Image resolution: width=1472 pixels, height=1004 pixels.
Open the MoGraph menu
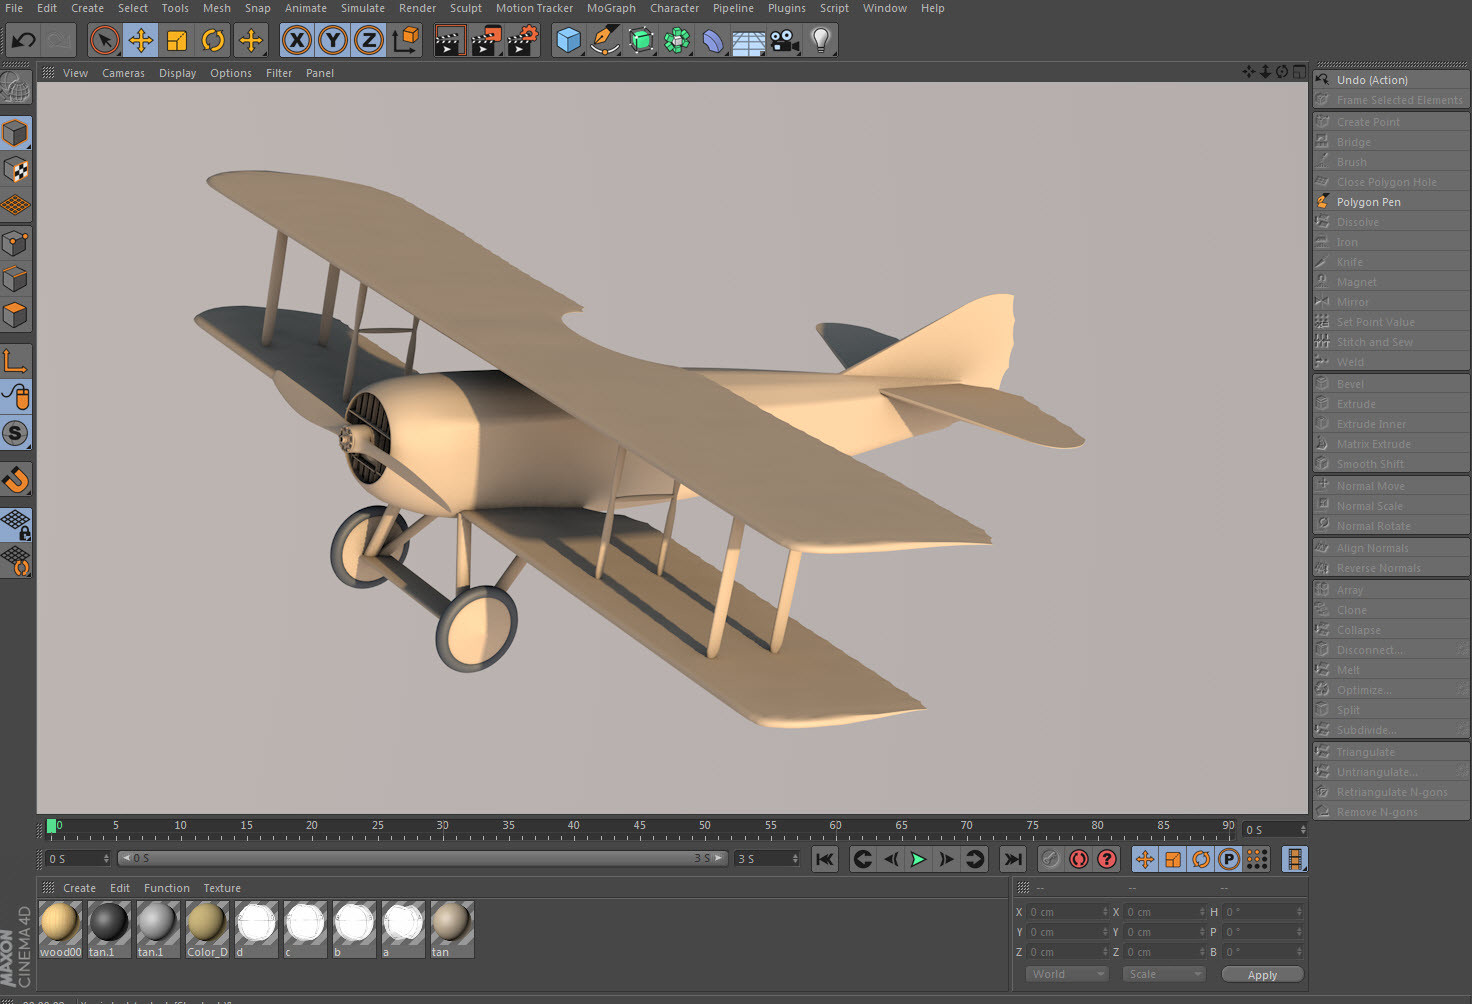click(611, 8)
